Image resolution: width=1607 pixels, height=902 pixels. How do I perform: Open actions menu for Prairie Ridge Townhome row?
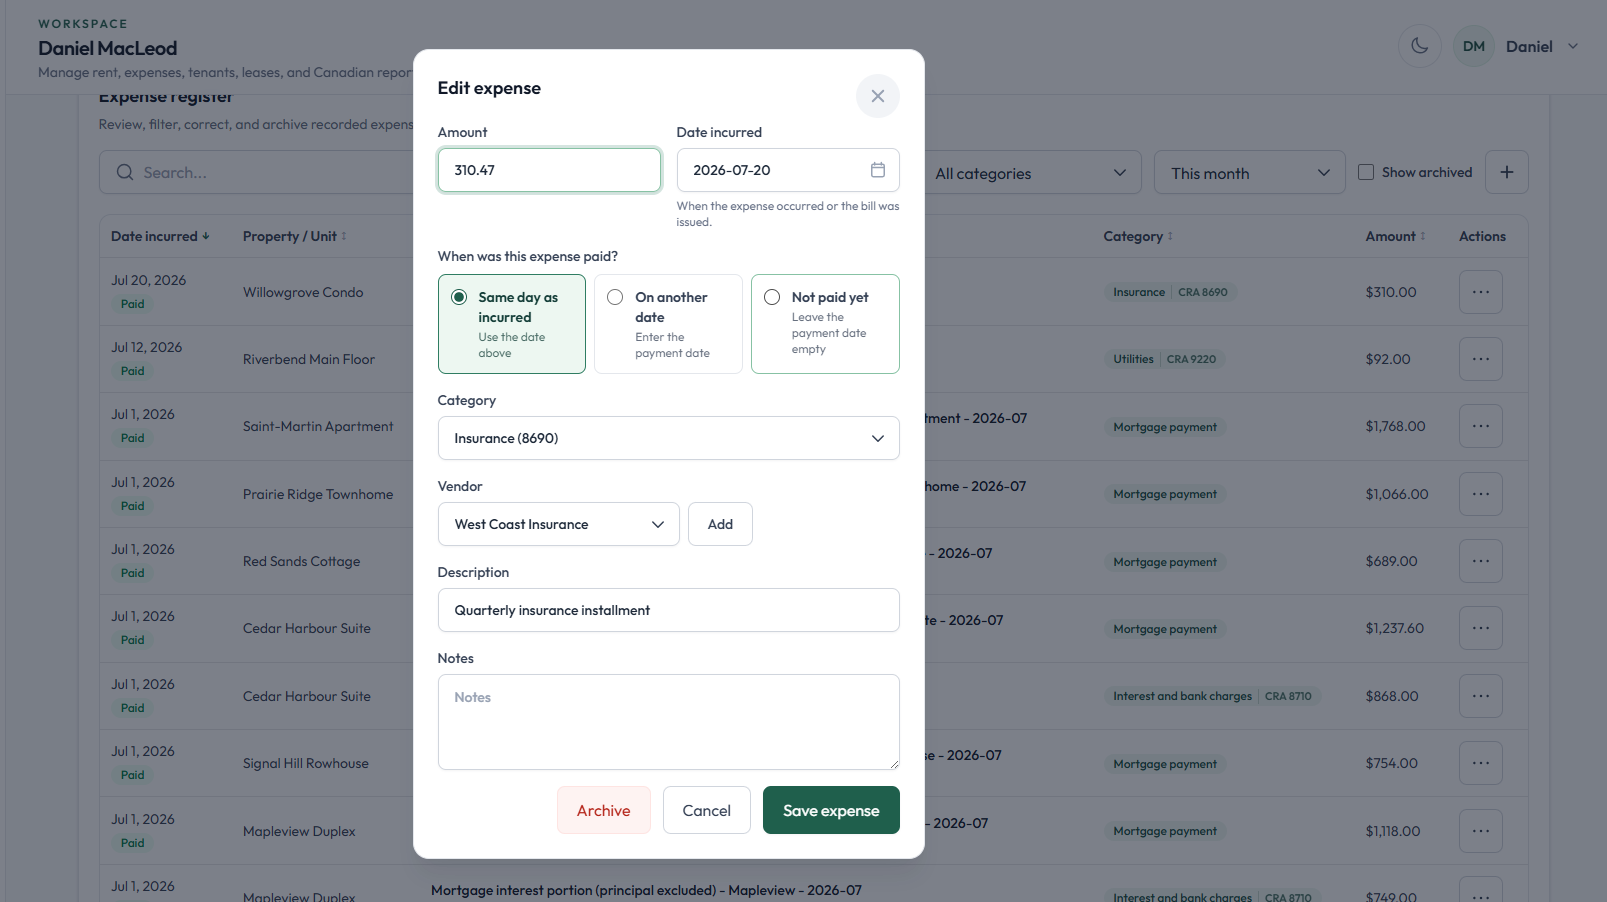[x=1480, y=494]
